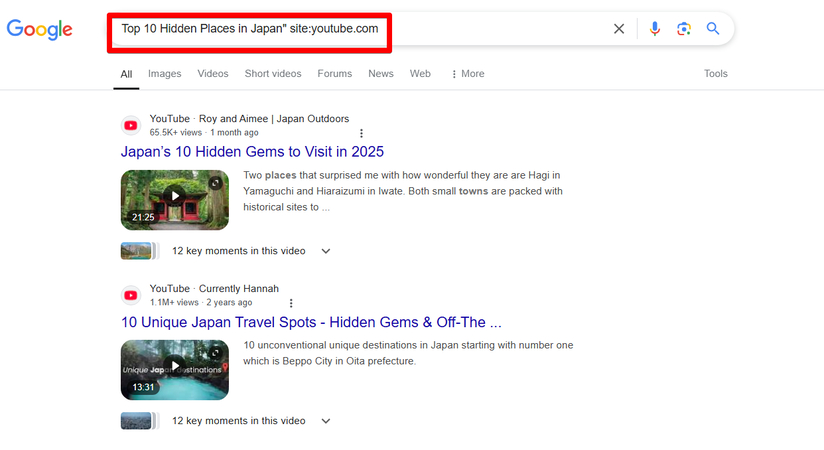Image resolution: width=824 pixels, height=450 pixels.
Task: Select the All tab
Action: (126, 74)
